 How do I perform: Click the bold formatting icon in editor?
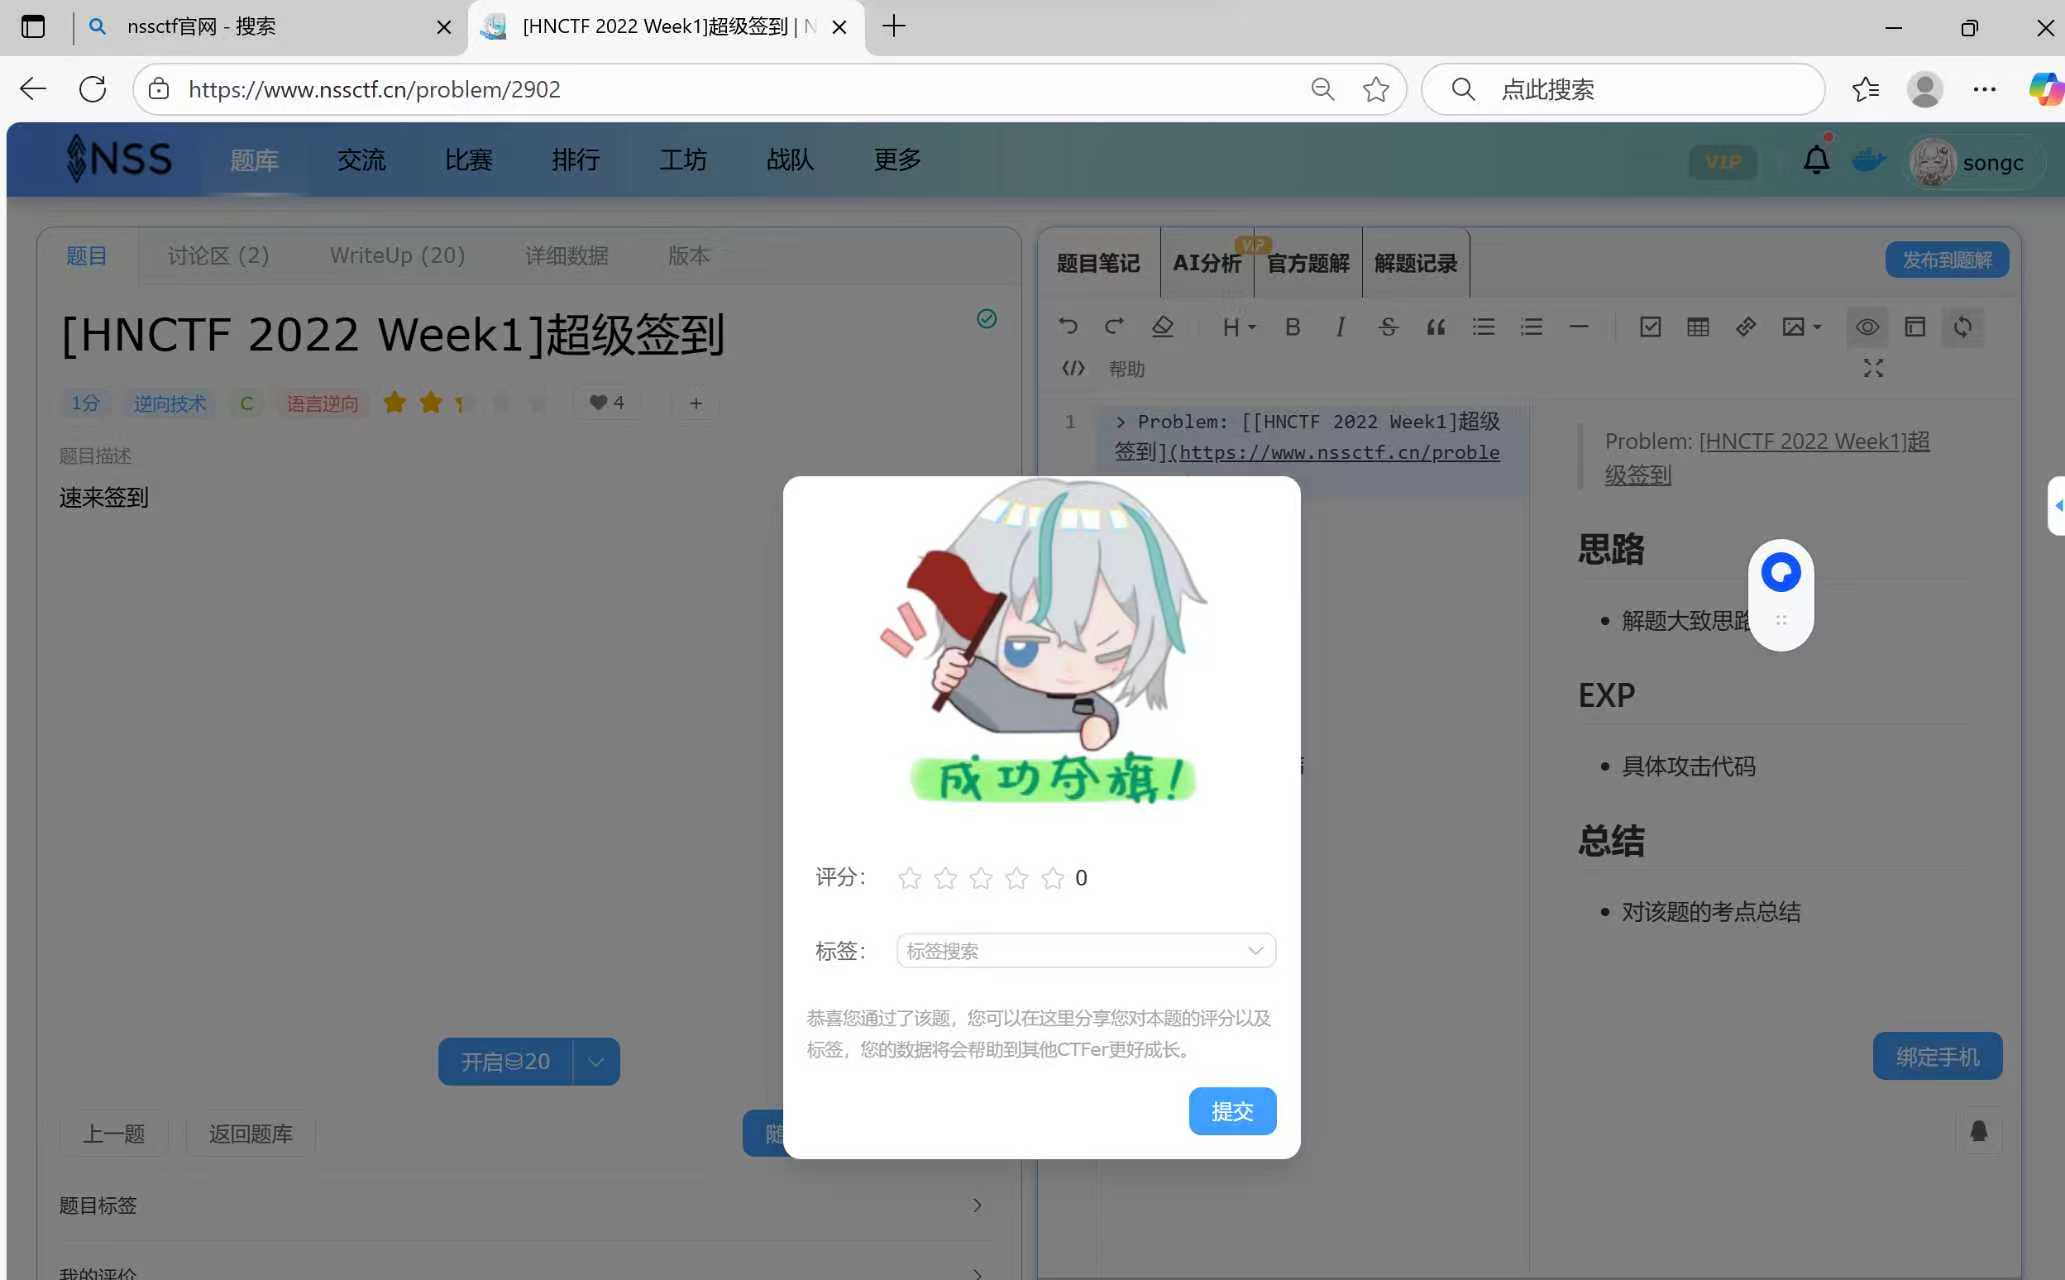point(1292,327)
